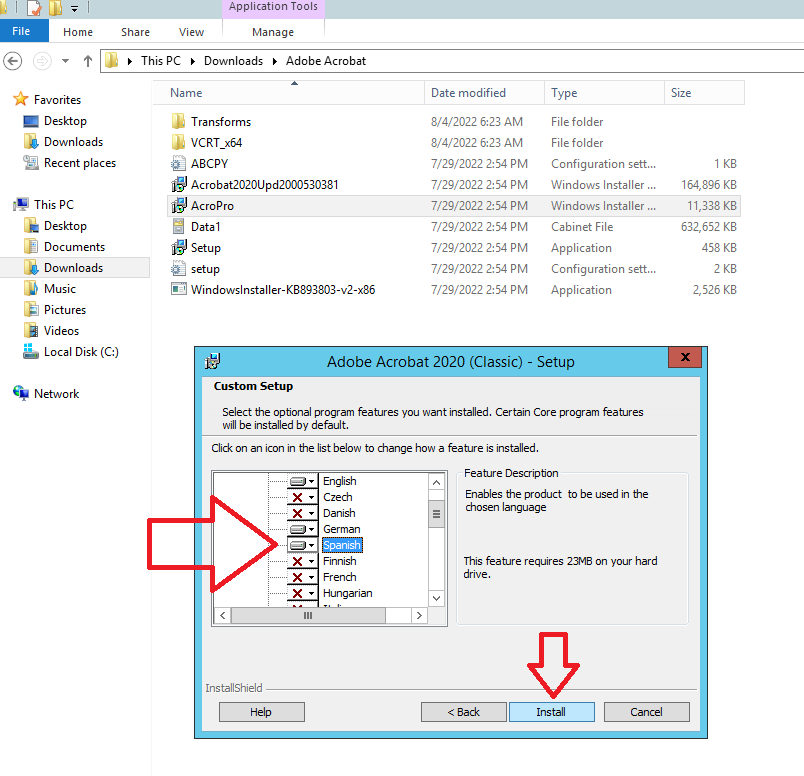Click the Setup dialog title bar icon
The width and height of the screenshot is (804, 776).
click(x=212, y=361)
